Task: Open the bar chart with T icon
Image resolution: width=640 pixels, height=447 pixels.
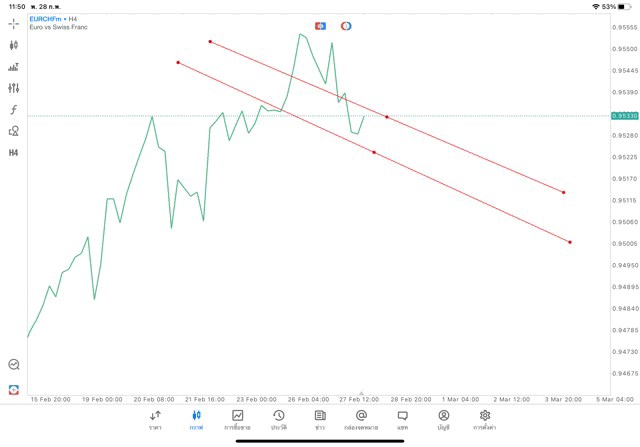Action: pos(14,67)
